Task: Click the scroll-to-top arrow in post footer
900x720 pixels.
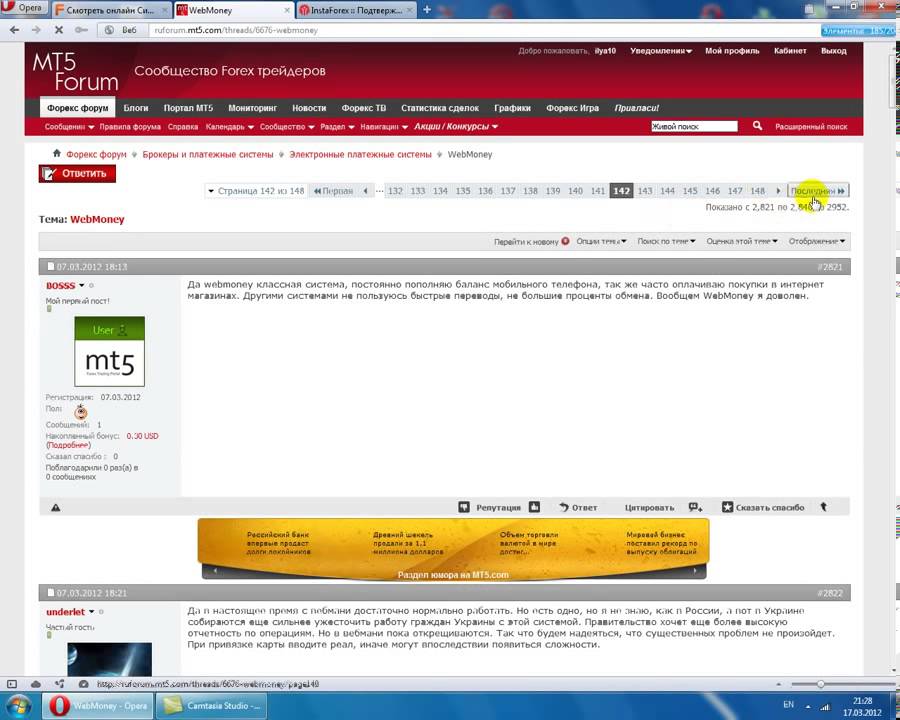Action: click(x=824, y=507)
